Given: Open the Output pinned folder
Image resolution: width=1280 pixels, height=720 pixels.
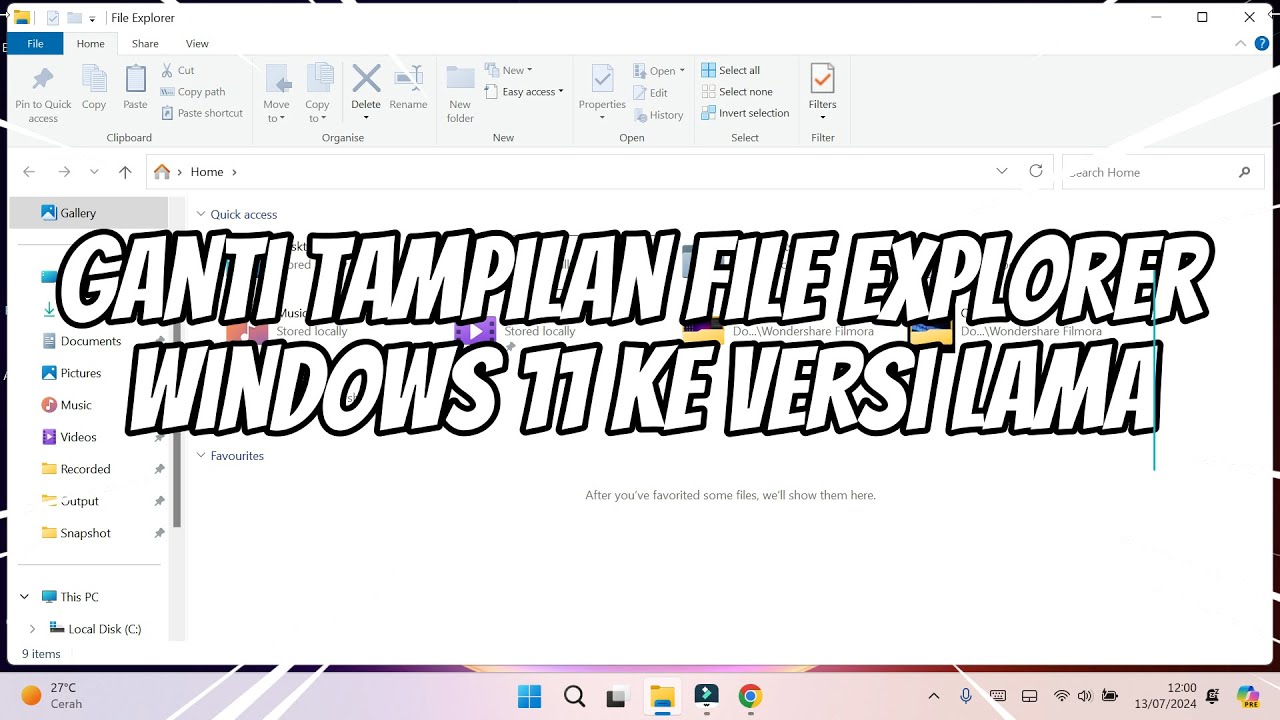Looking at the screenshot, I should click(x=79, y=501).
